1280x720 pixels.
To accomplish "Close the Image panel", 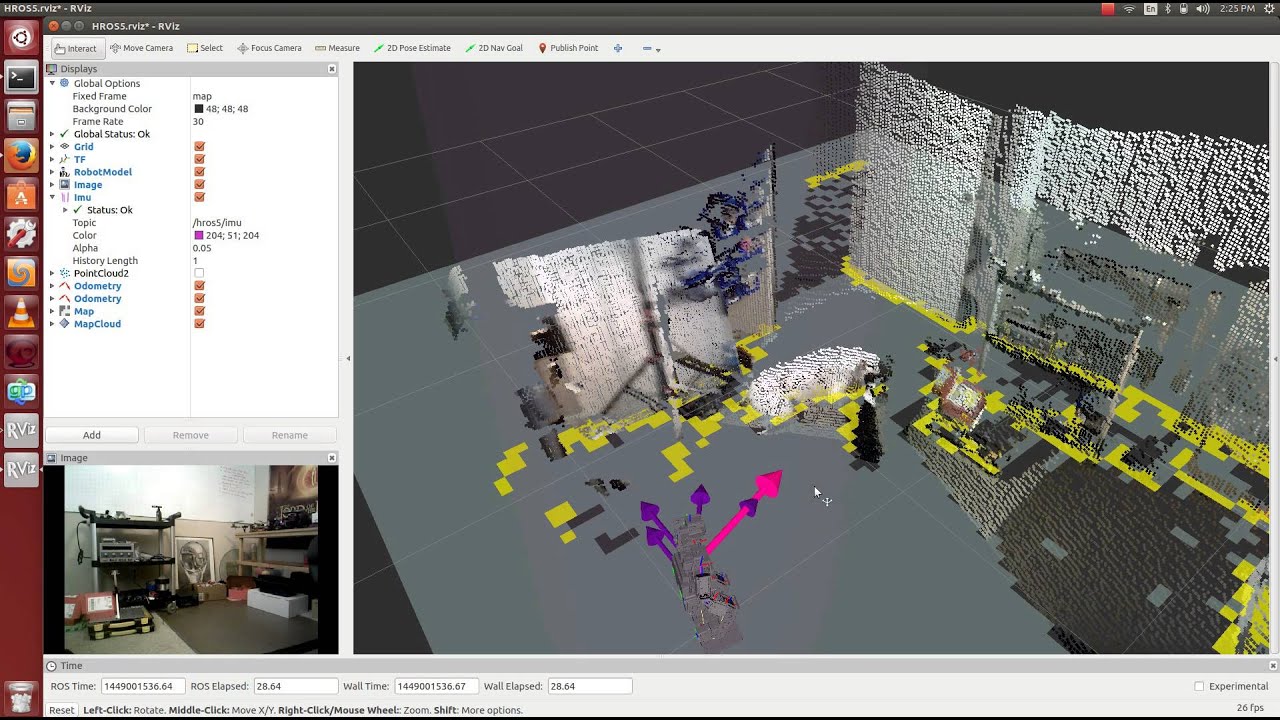I will (332, 458).
